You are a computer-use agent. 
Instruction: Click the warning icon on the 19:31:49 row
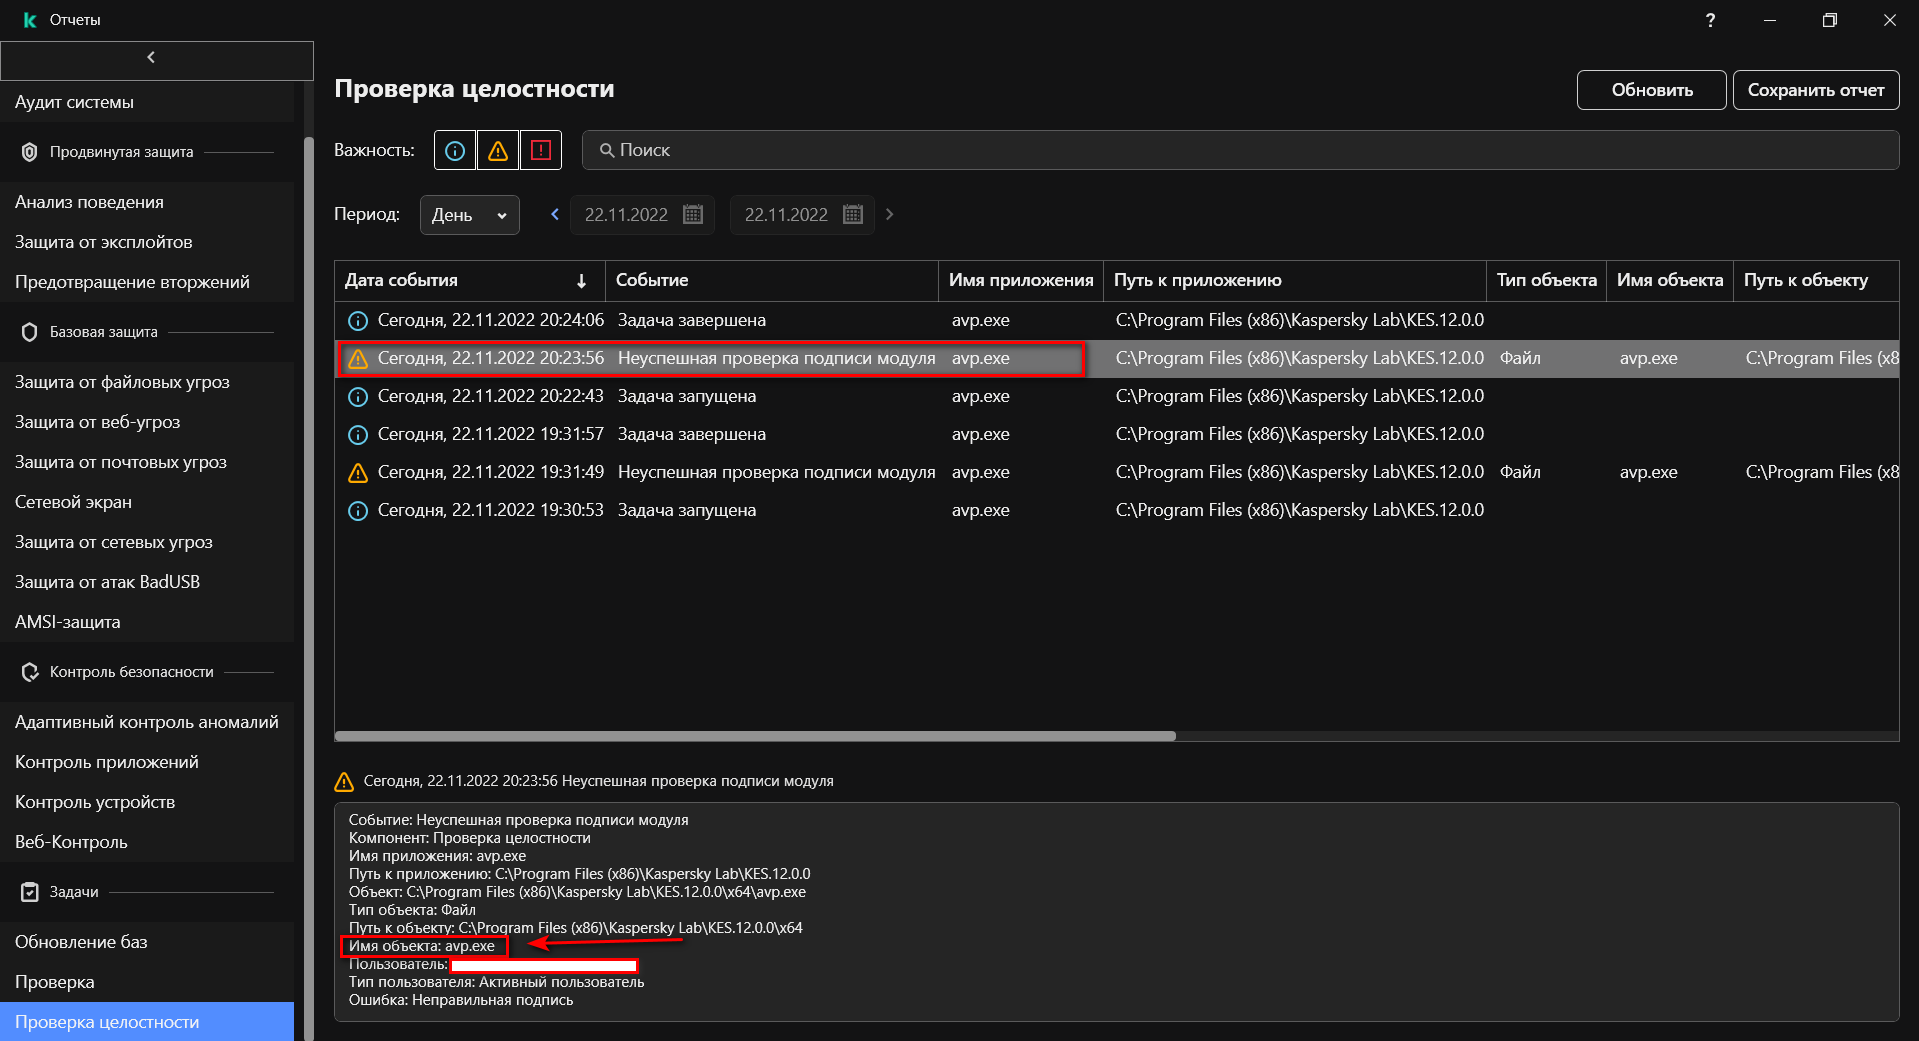point(358,473)
